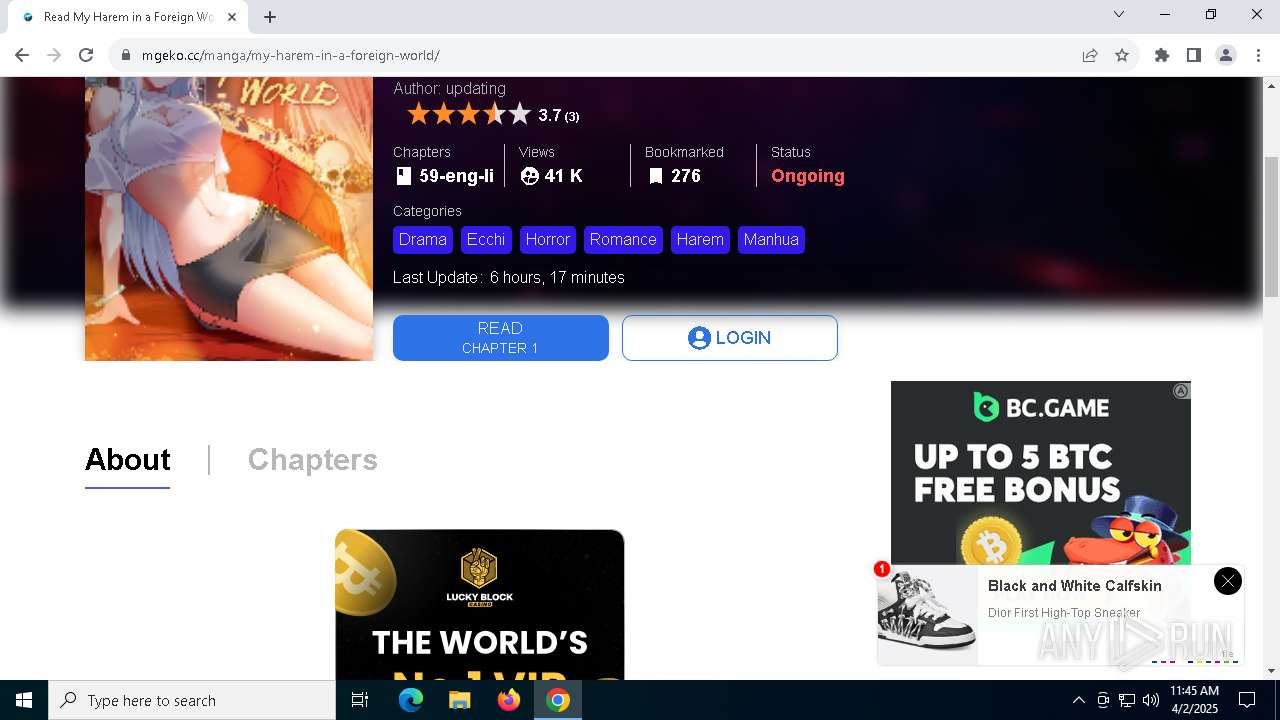Click the scrollbar down arrow
This screenshot has height=720, width=1280.
(x=1271, y=671)
